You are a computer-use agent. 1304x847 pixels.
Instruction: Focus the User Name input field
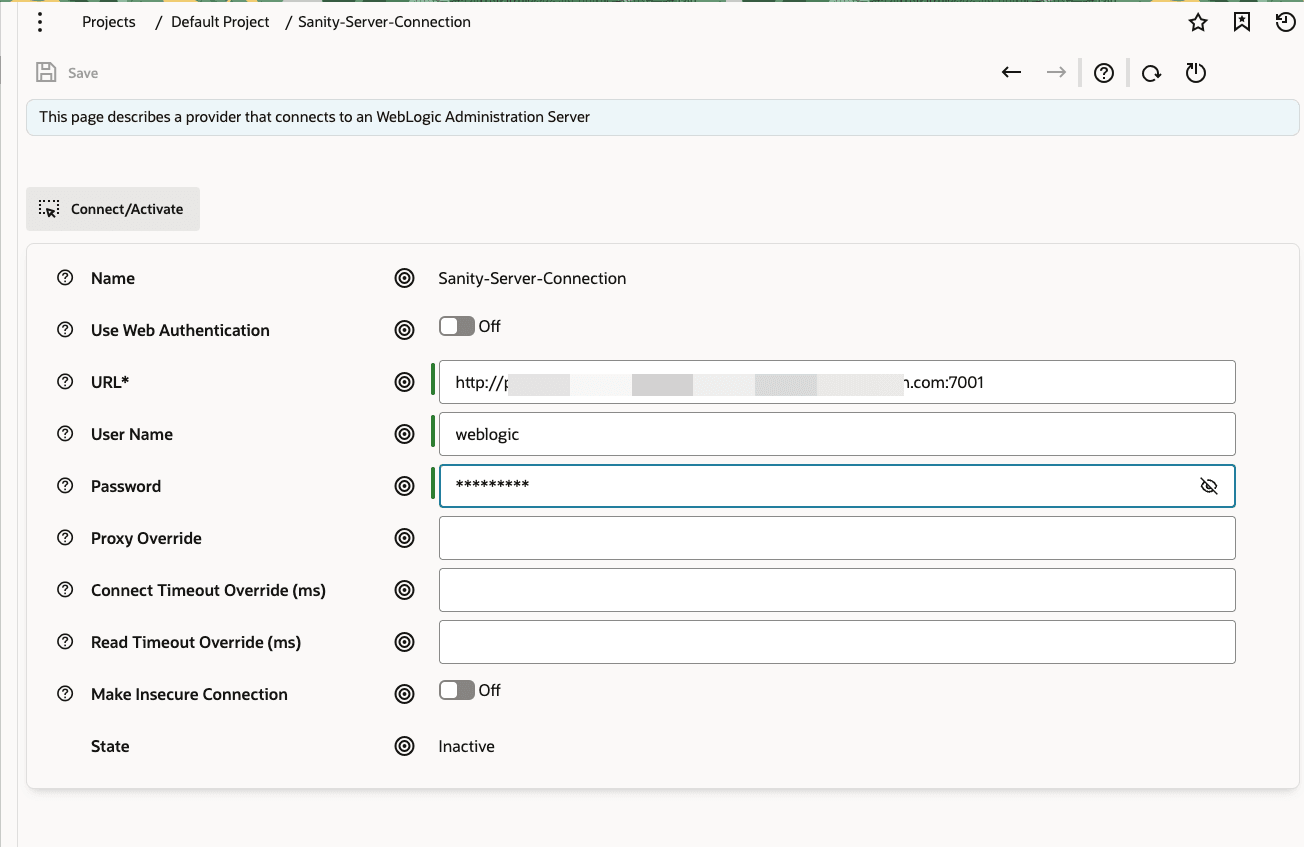tap(837, 434)
